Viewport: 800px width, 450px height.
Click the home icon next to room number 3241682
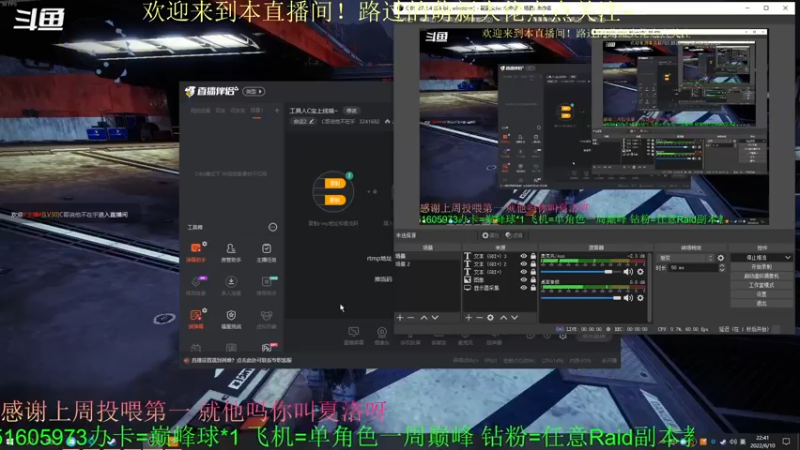click(x=387, y=121)
